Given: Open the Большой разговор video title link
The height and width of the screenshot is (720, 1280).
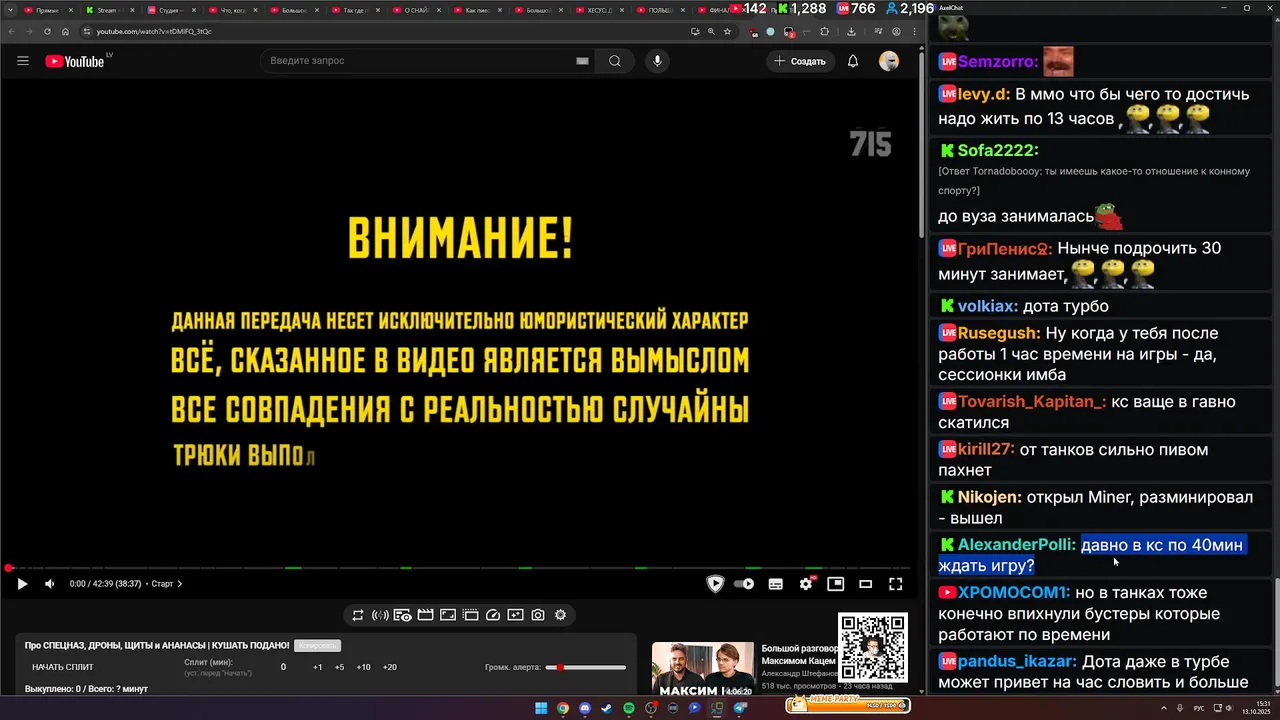Looking at the screenshot, I should click(x=799, y=655).
